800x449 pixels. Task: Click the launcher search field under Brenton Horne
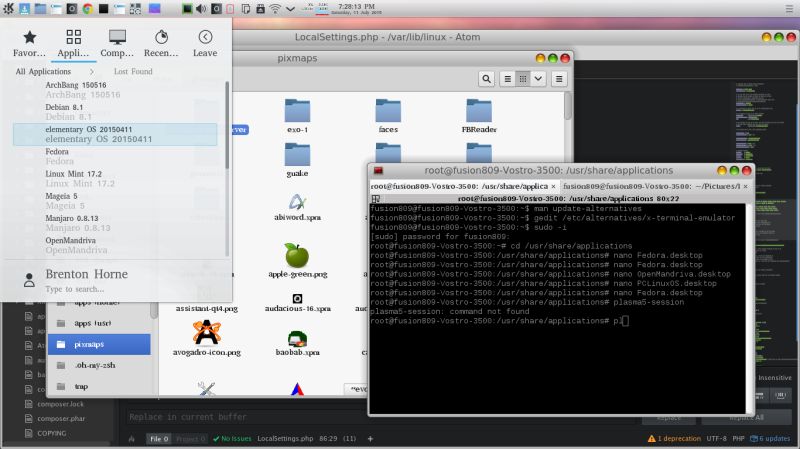click(x=74, y=289)
